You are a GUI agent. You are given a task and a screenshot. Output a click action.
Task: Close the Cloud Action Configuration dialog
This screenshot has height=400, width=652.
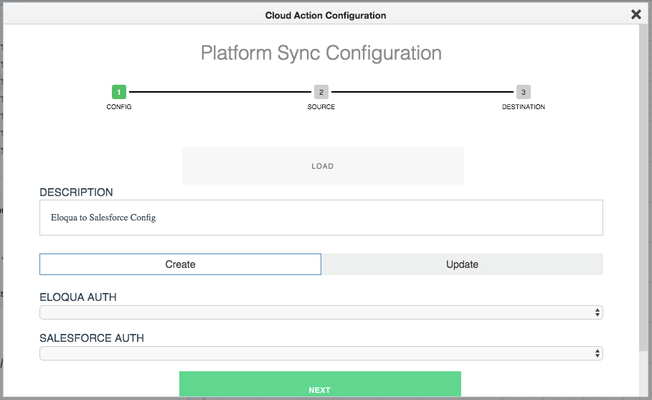(x=636, y=15)
